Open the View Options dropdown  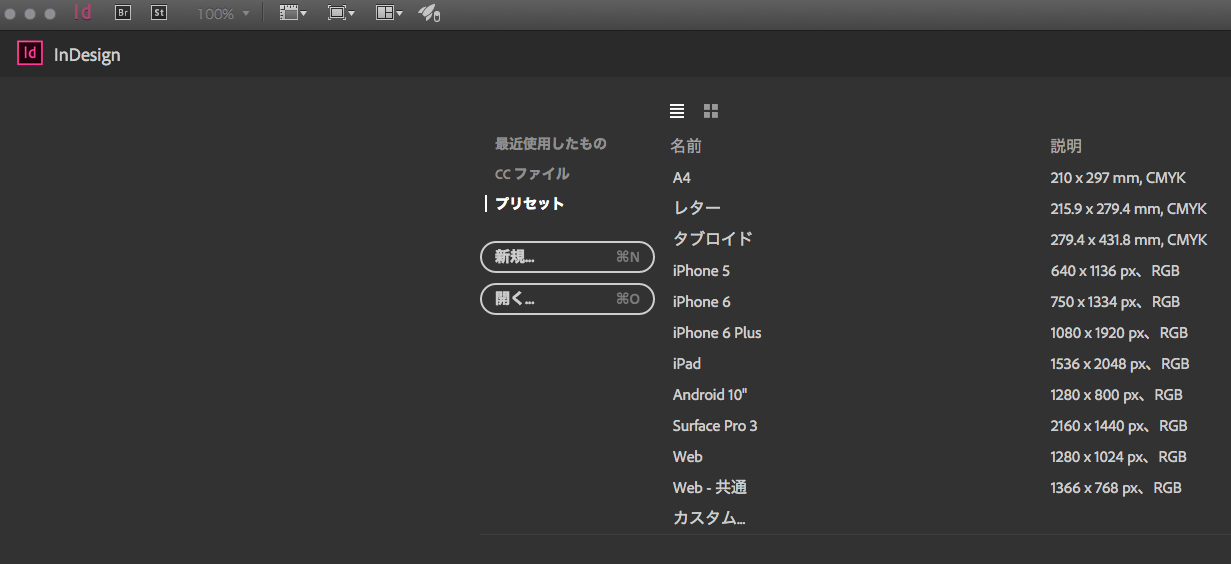(x=292, y=13)
